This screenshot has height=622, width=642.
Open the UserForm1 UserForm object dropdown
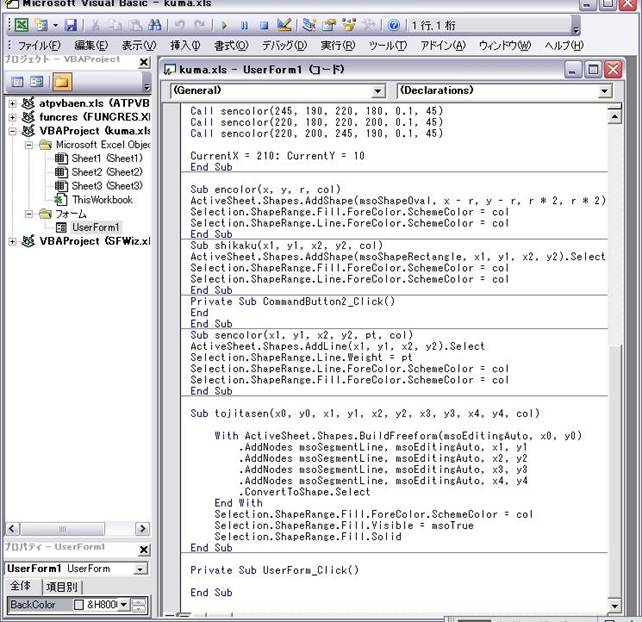(x=141, y=569)
